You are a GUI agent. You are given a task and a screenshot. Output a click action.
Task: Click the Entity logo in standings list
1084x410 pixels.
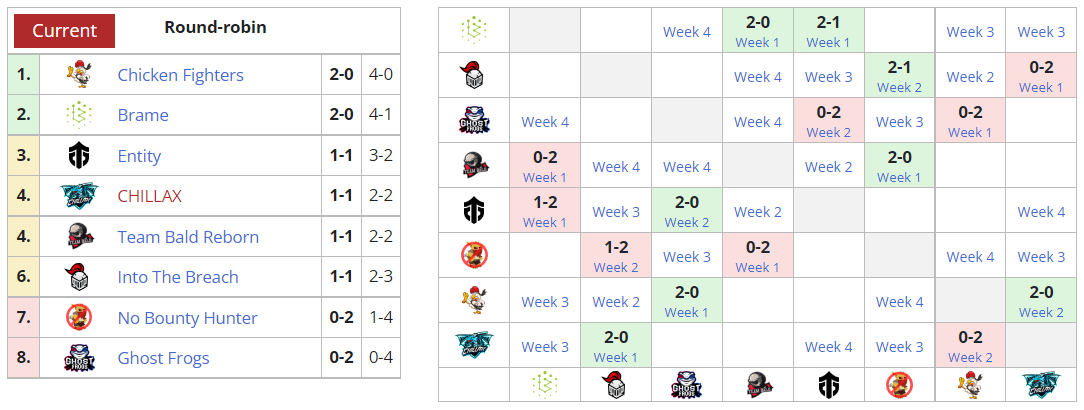(78, 156)
